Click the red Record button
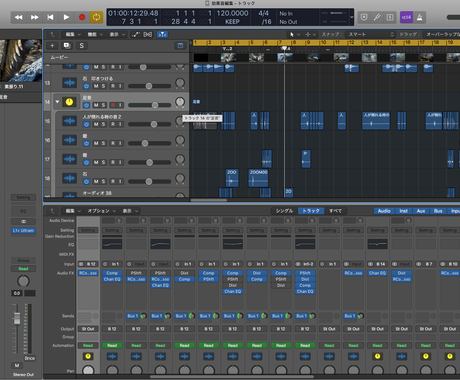Viewport: 460px width, 380px height. [82, 17]
